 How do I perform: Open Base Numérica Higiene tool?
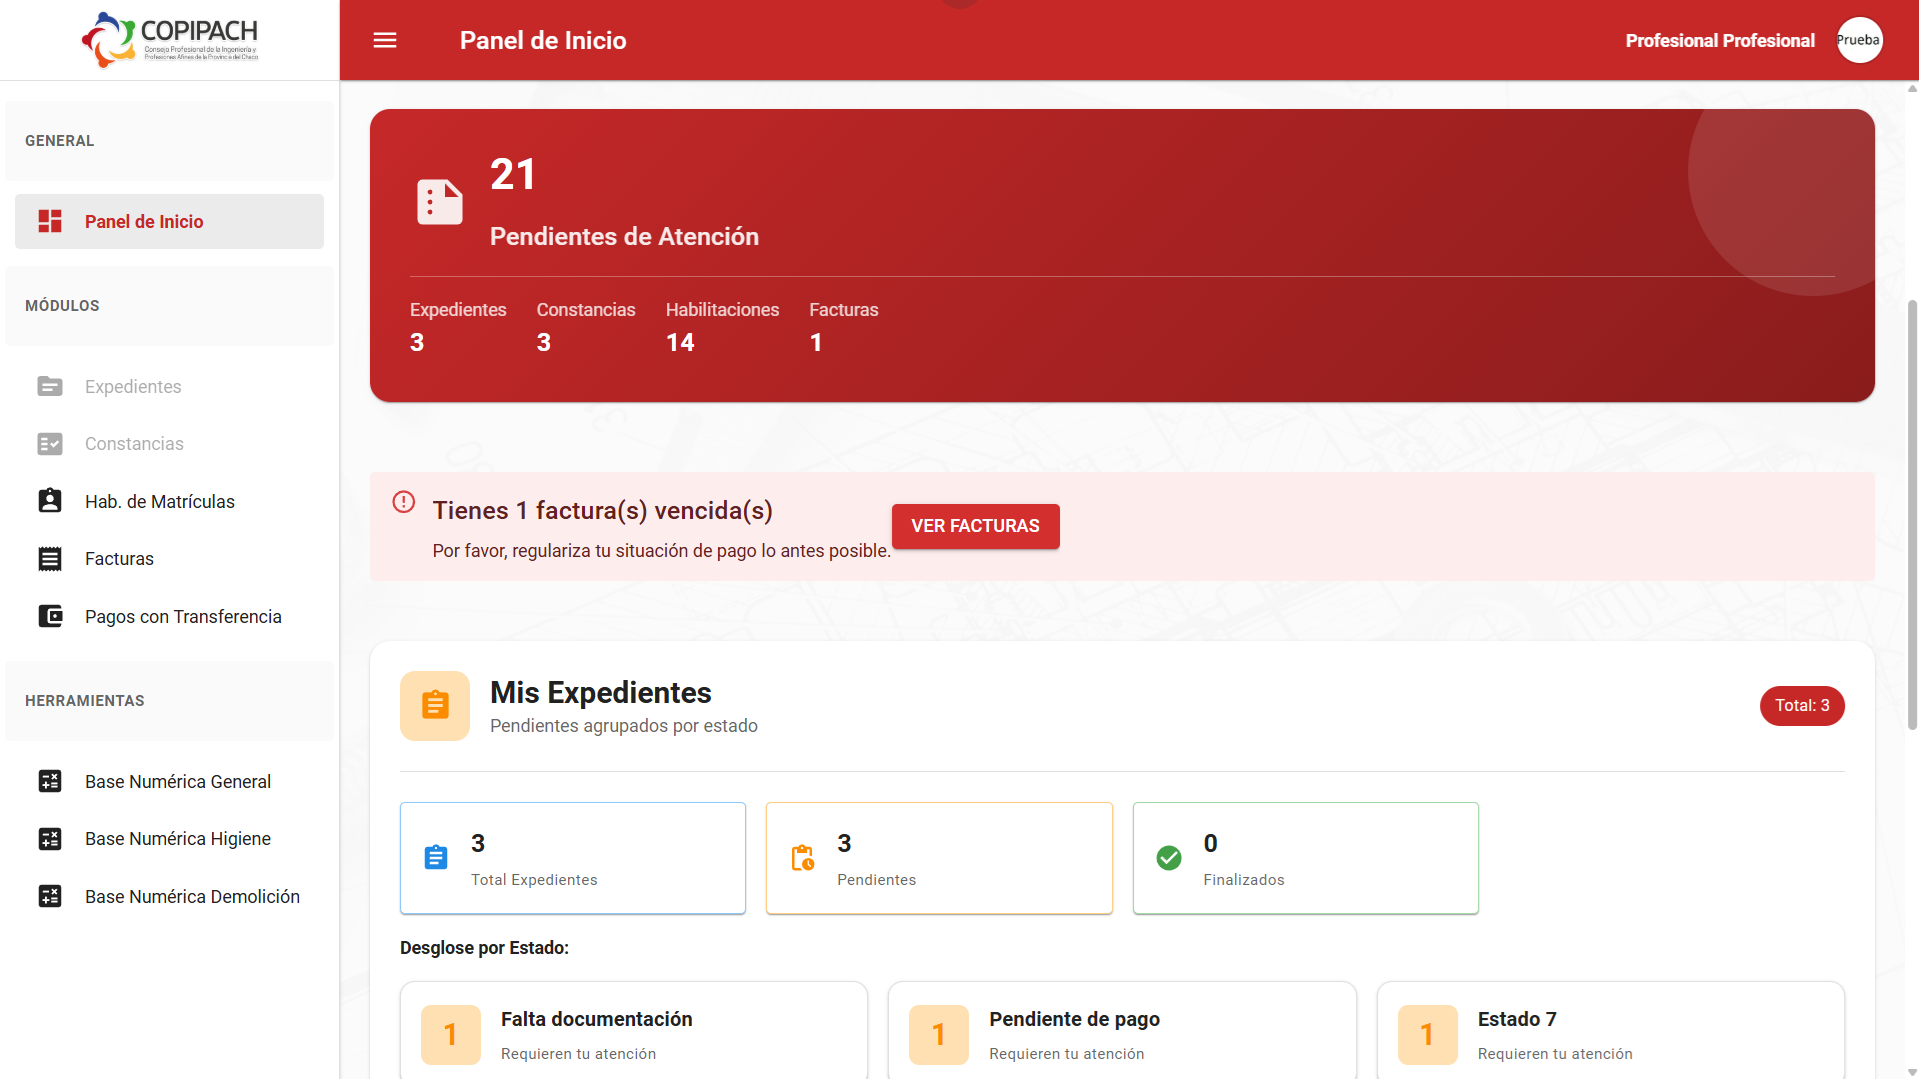coord(169,839)
